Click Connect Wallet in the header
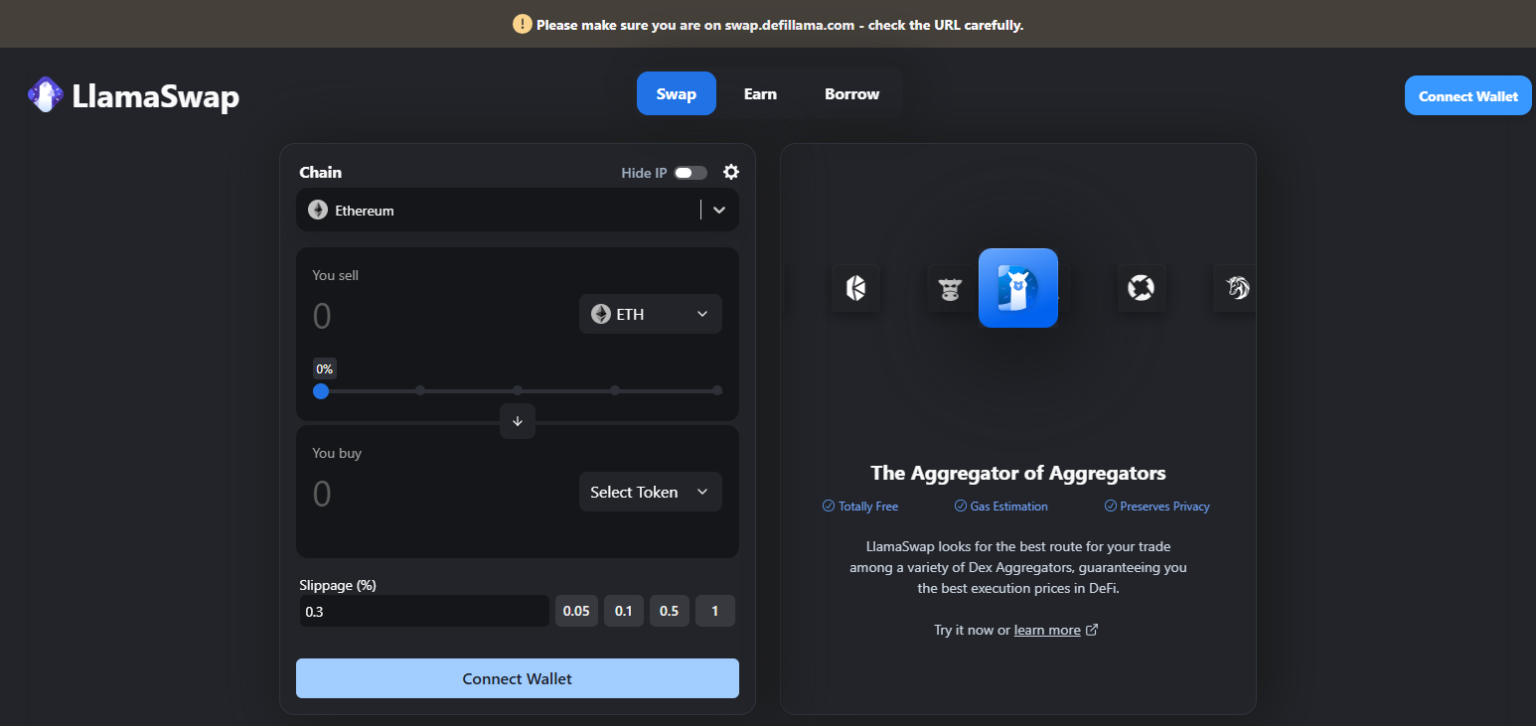This screenshot has height=726, width=1536. (1468, 96)
